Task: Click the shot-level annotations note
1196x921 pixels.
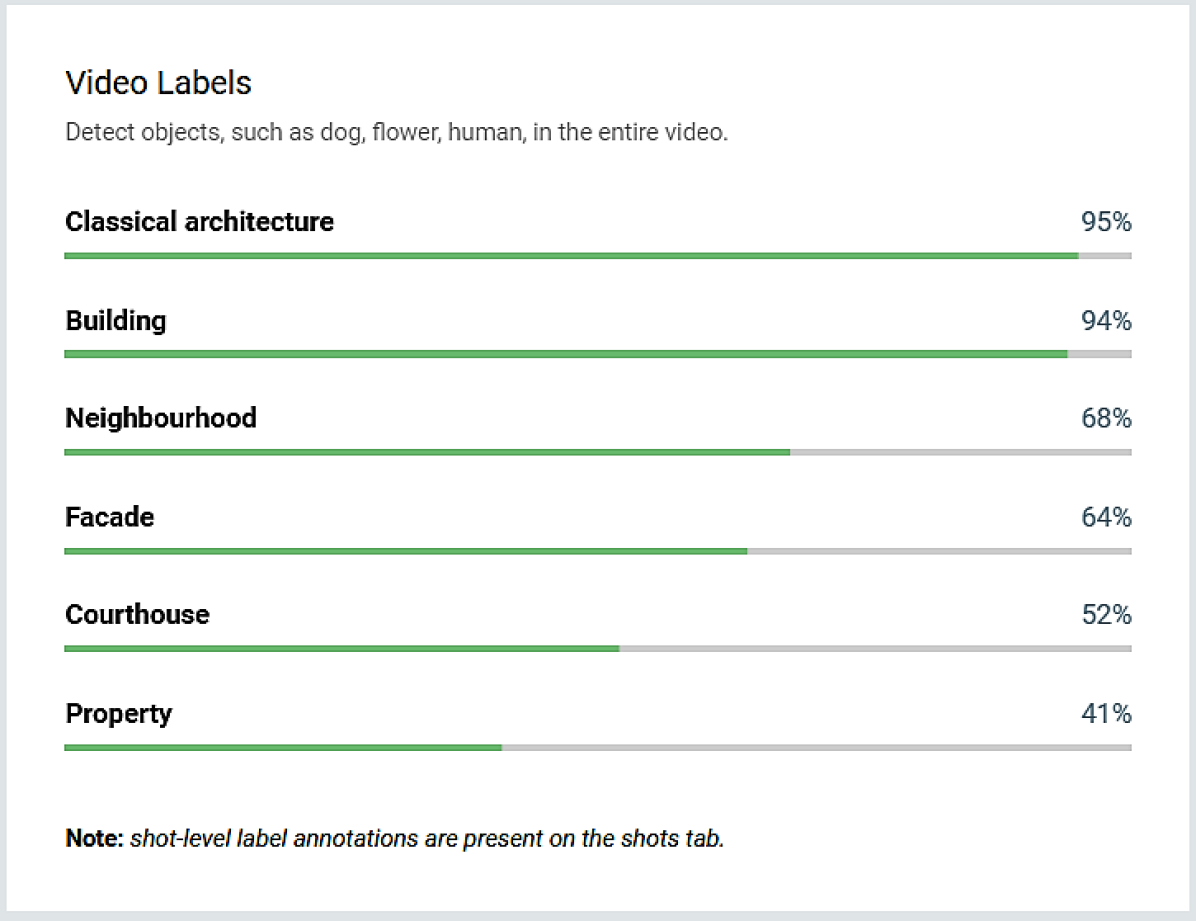Action: (x=395, y=838)
